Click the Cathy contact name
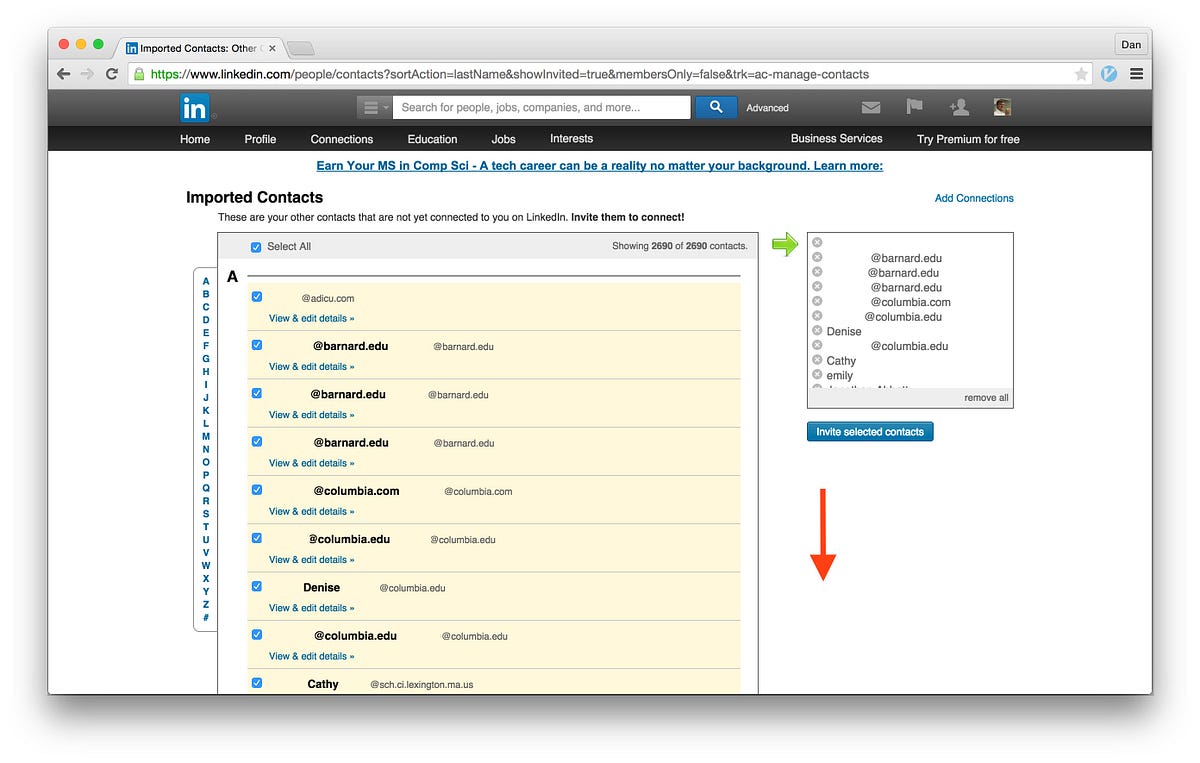 (323, 684)
